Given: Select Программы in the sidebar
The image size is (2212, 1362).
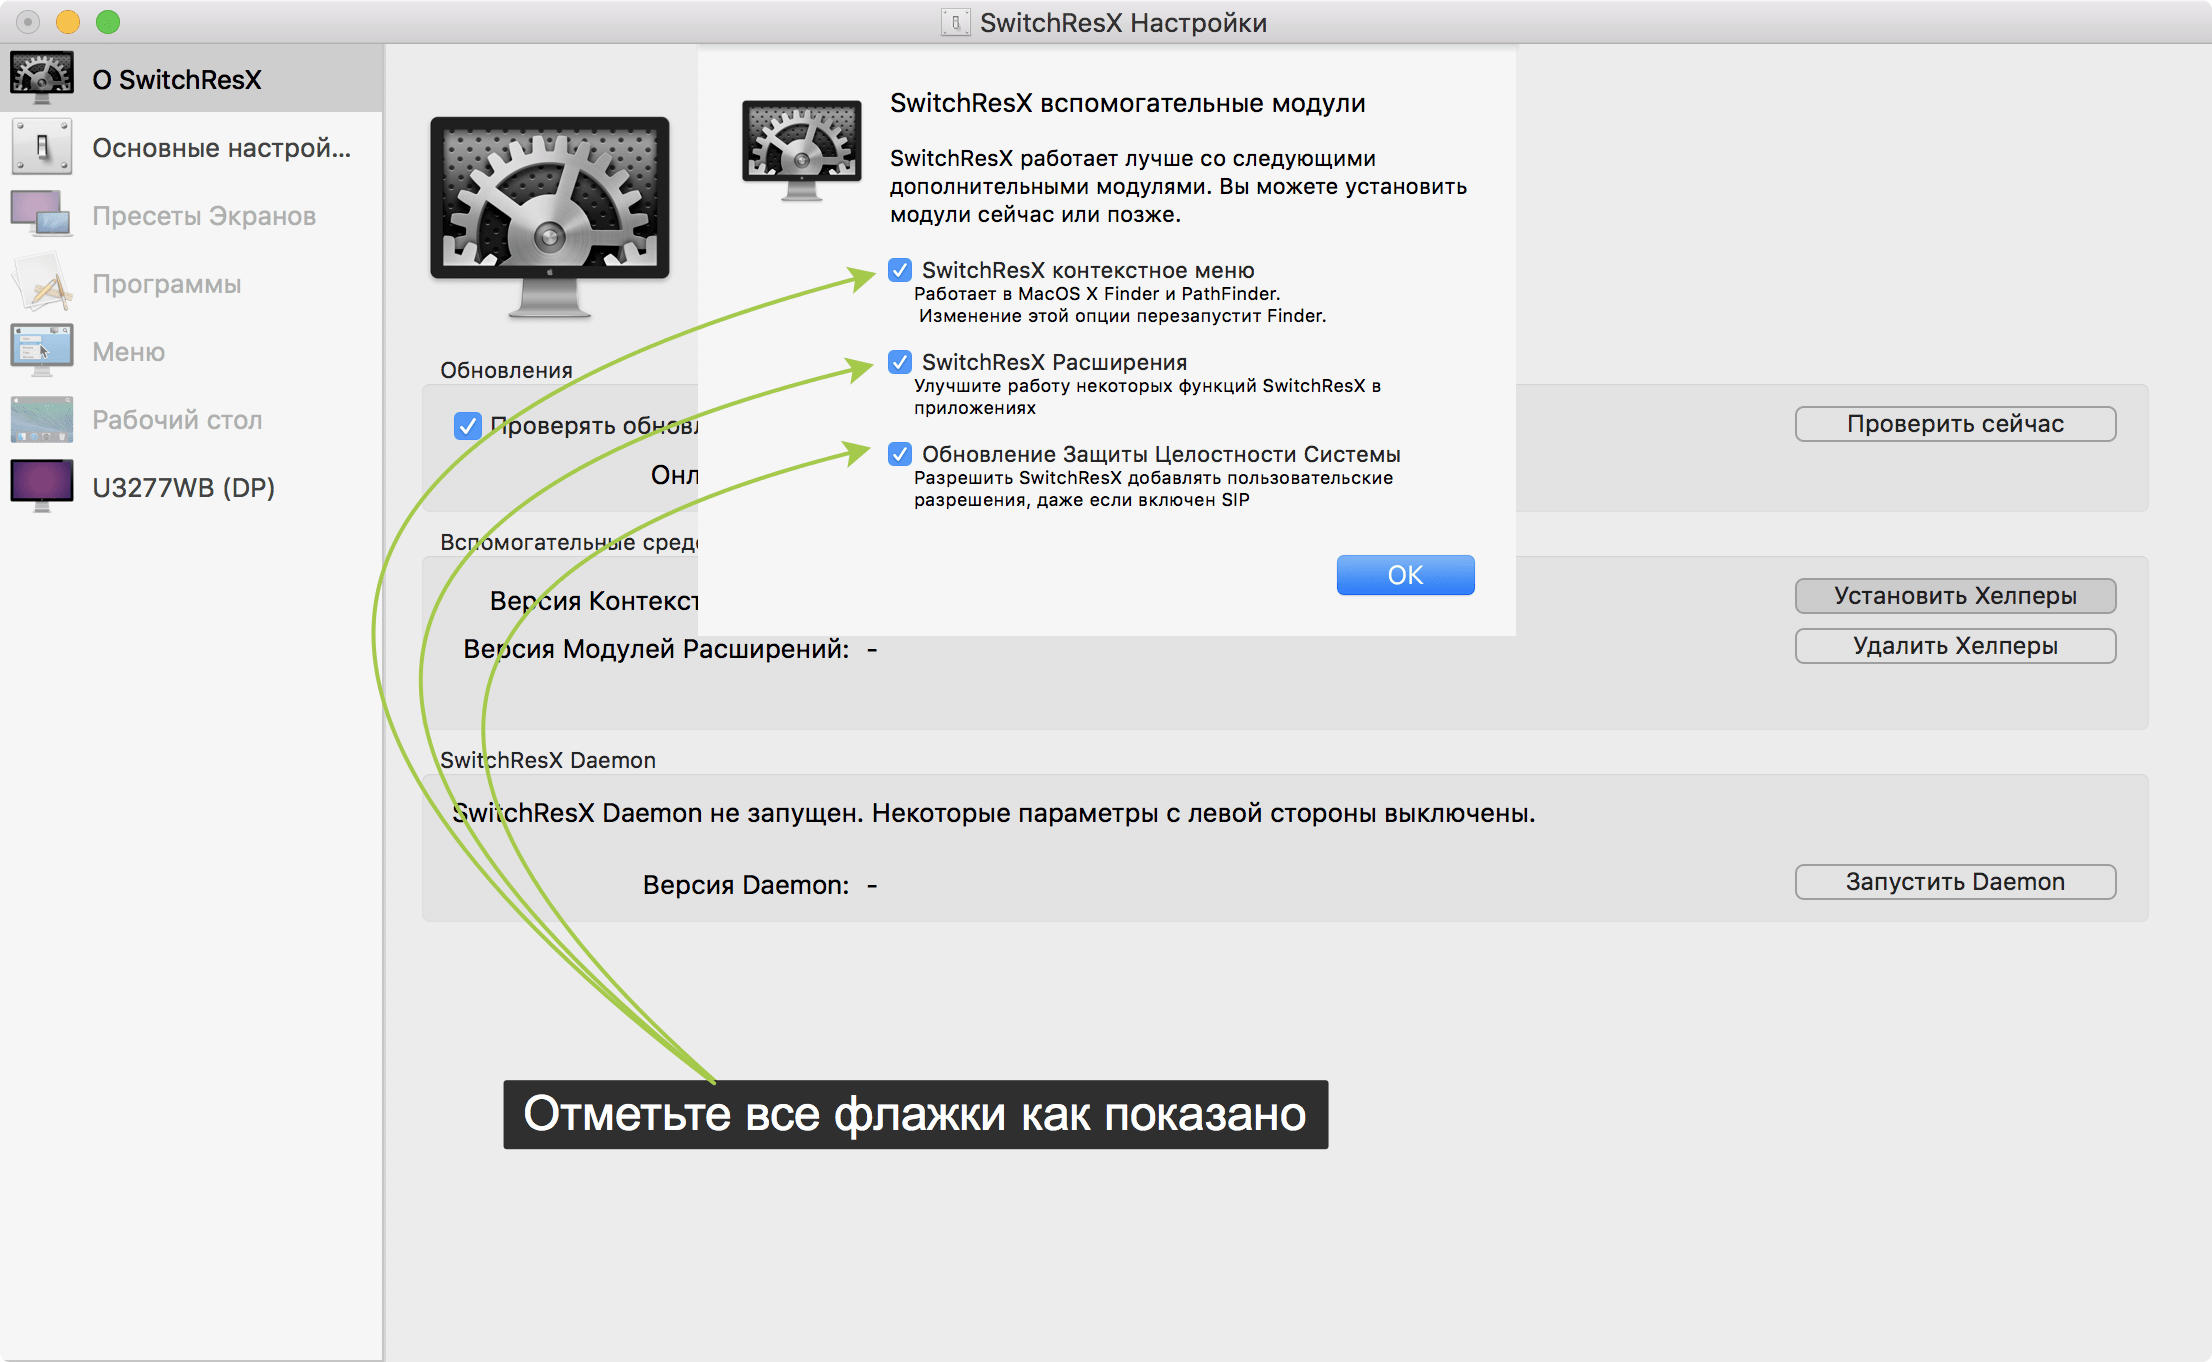Looking at the screenshot, I should 192,283.
